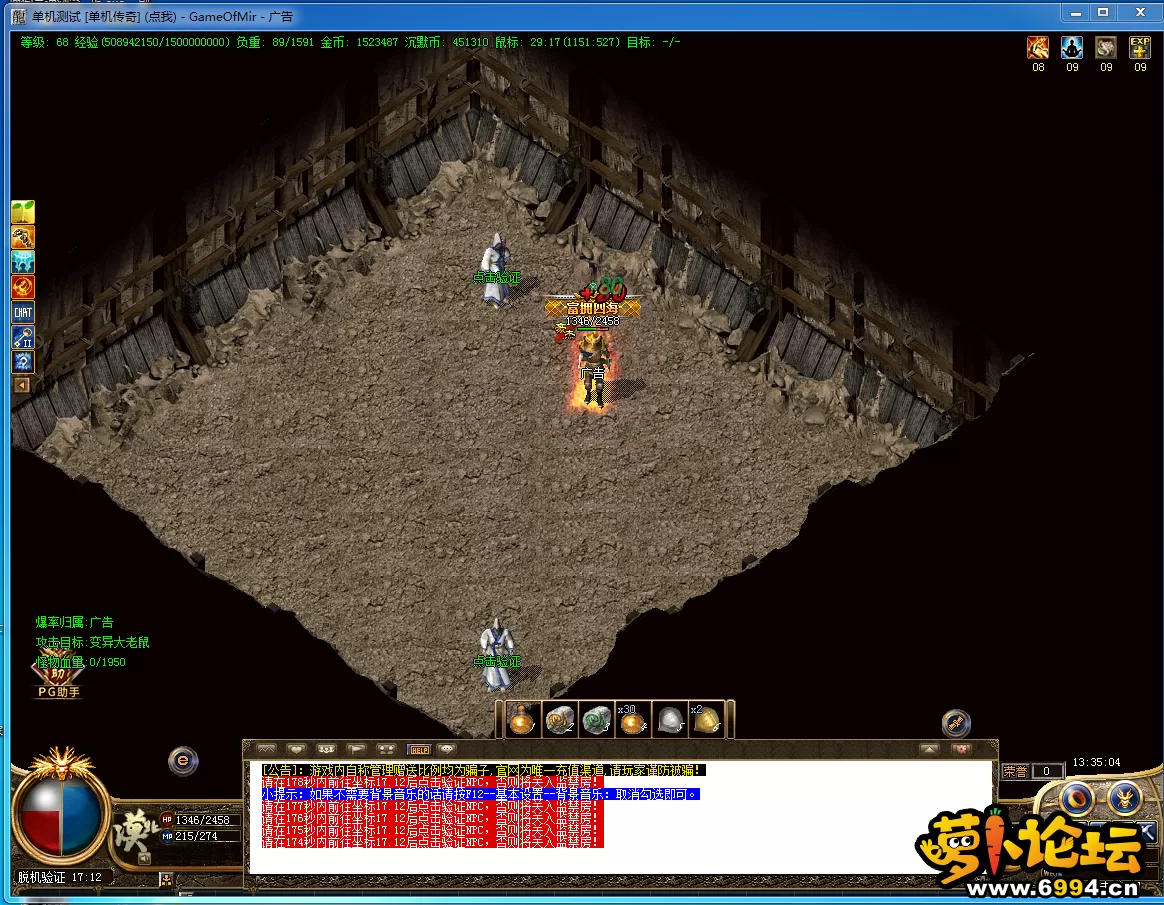Screen dimensions: 1164x905
Task: Click the red flower icon on chat bar
Action: click(961, 750)
